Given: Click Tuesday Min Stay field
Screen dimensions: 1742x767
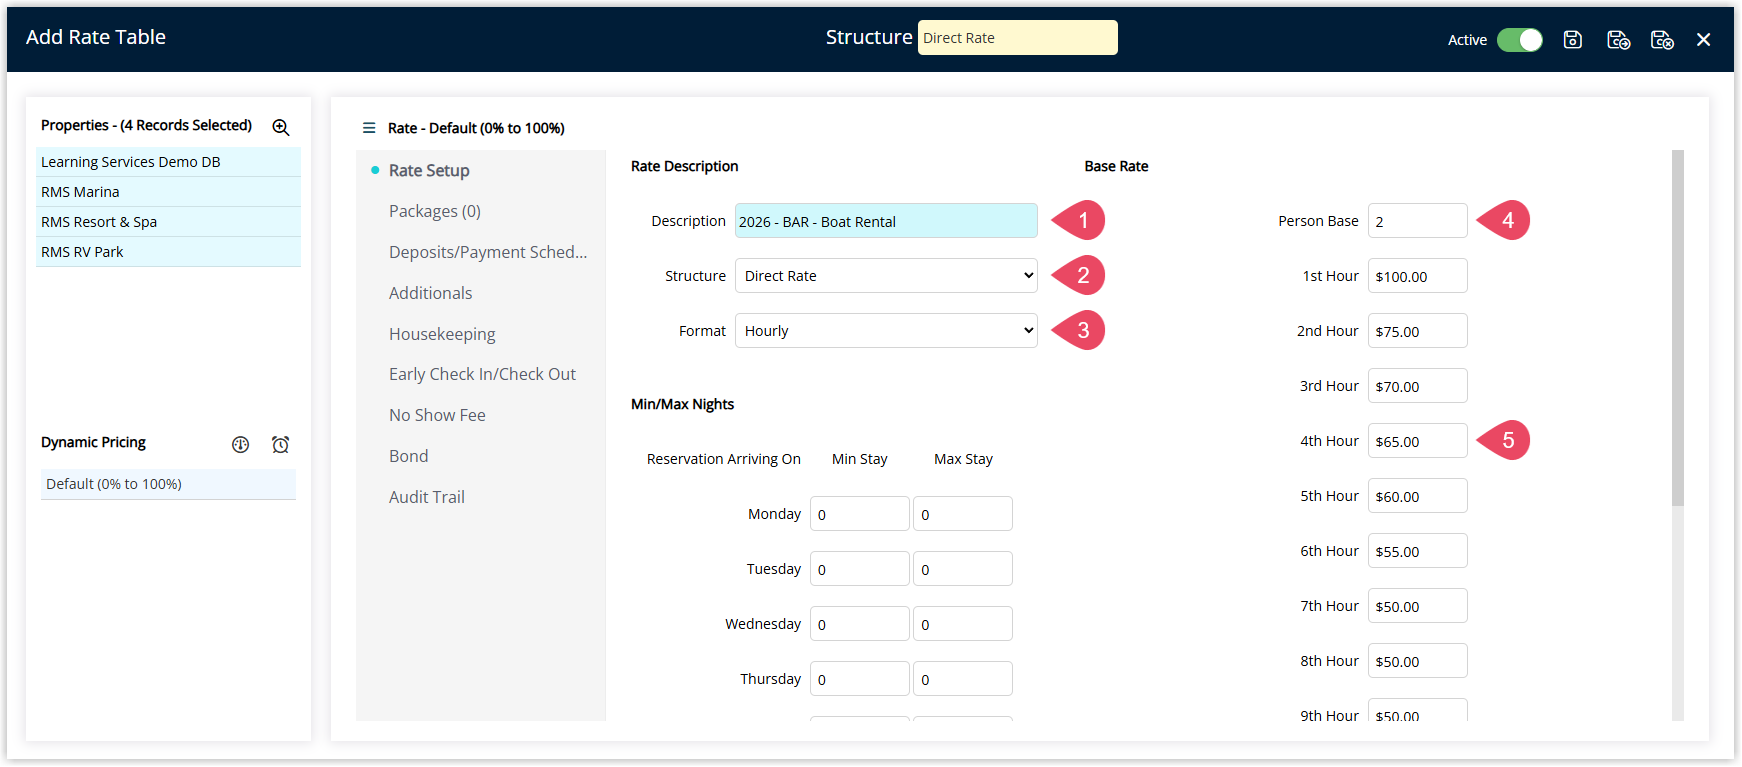Looking at the screenshot, I should point(860,569).
